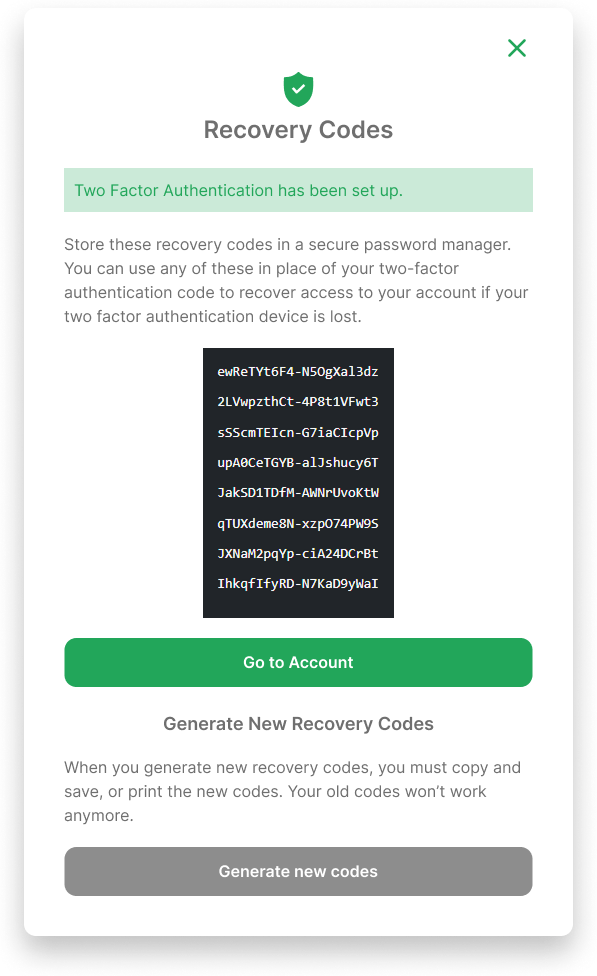Image resolution: width=597 pixels, height=976 pixels.
Task: Select recovery code upA0CeTGYB-alJshucy6T
Action: [x=297, y=463]
